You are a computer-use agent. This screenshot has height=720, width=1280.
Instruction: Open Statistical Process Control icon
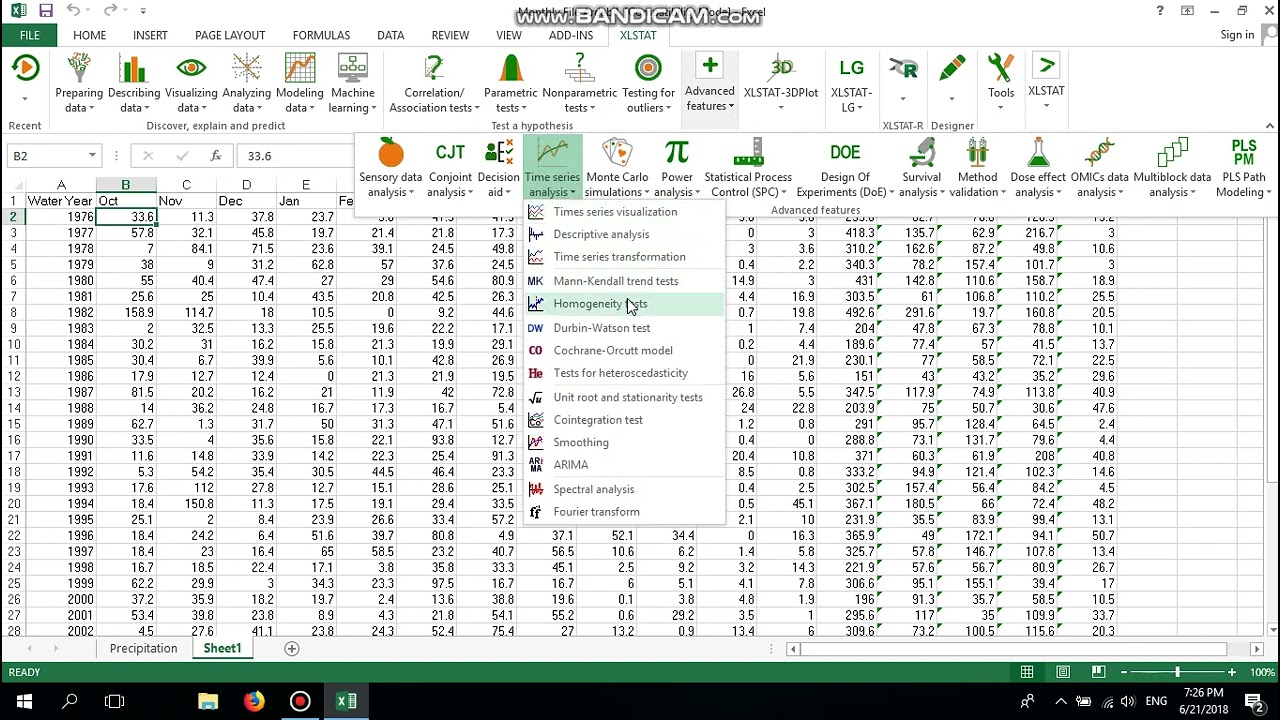748,153
